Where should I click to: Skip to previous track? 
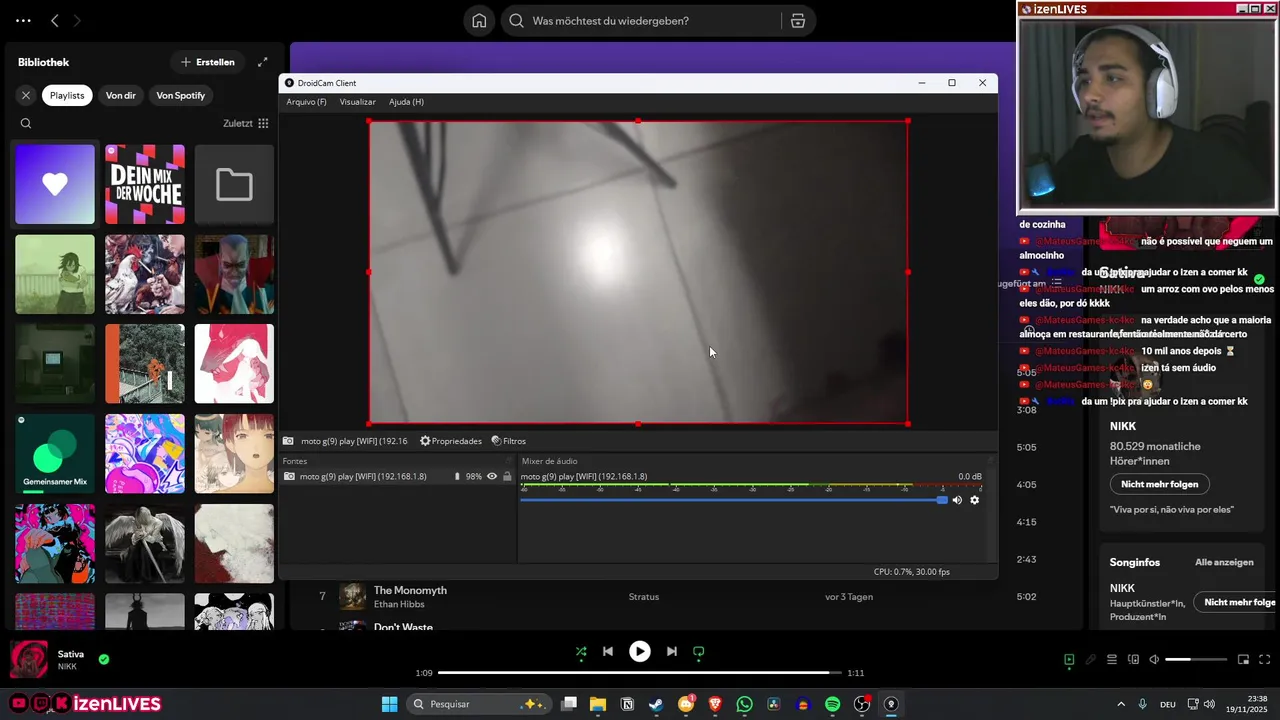(608, 652)
